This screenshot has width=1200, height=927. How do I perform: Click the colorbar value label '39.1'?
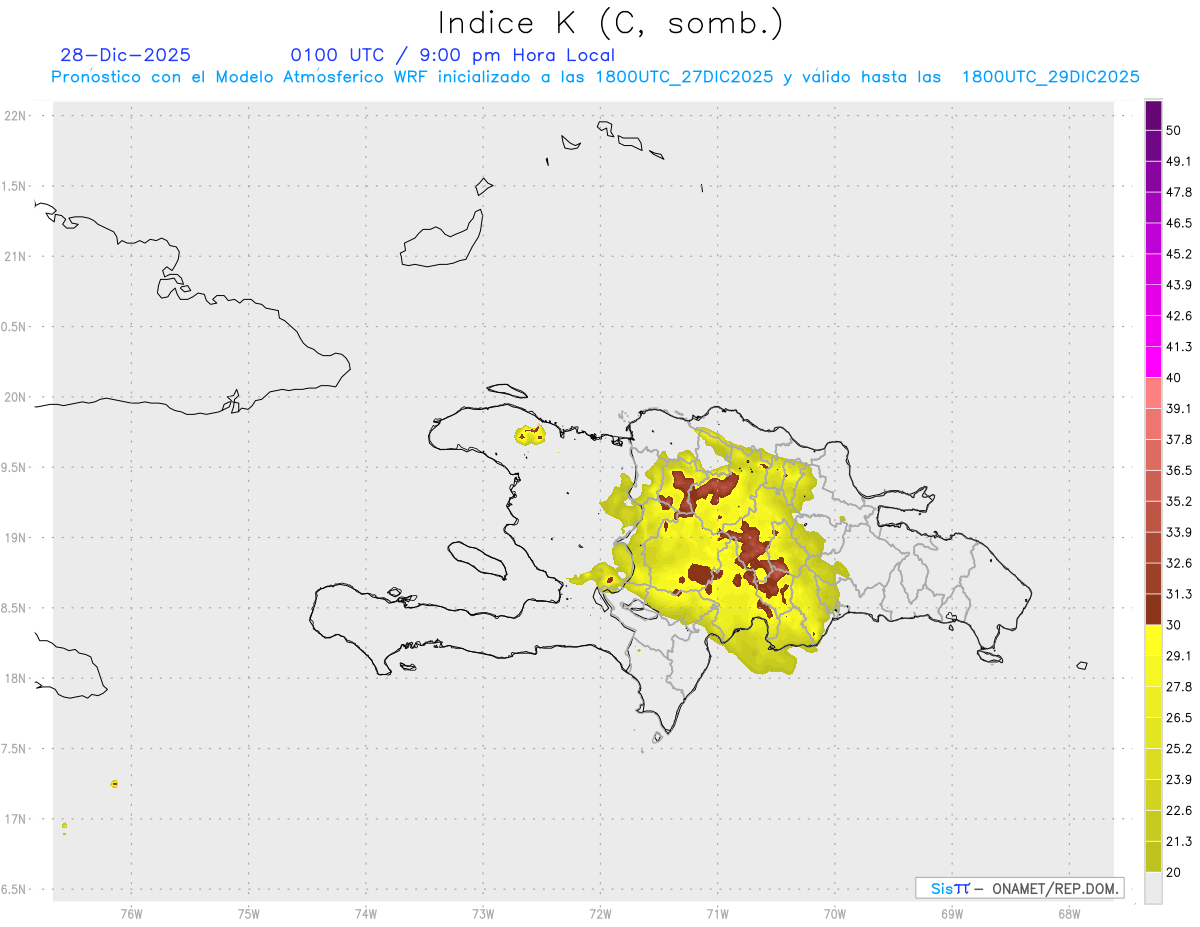[1179, 409]
